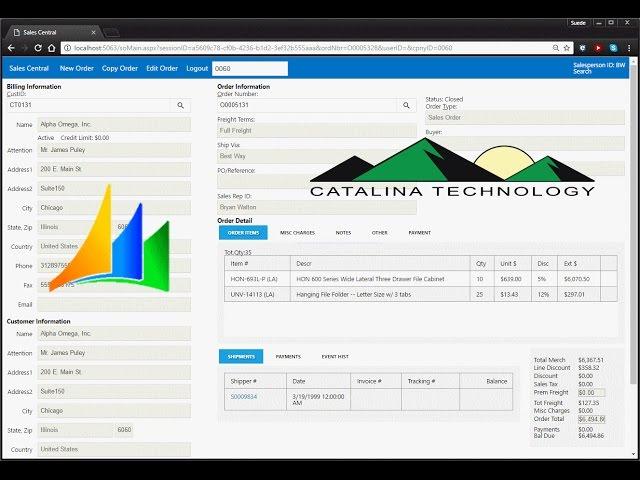The image size is (640, 480).
Task: Close the Sales Central browser tab
Action: (x=93, y=32)
